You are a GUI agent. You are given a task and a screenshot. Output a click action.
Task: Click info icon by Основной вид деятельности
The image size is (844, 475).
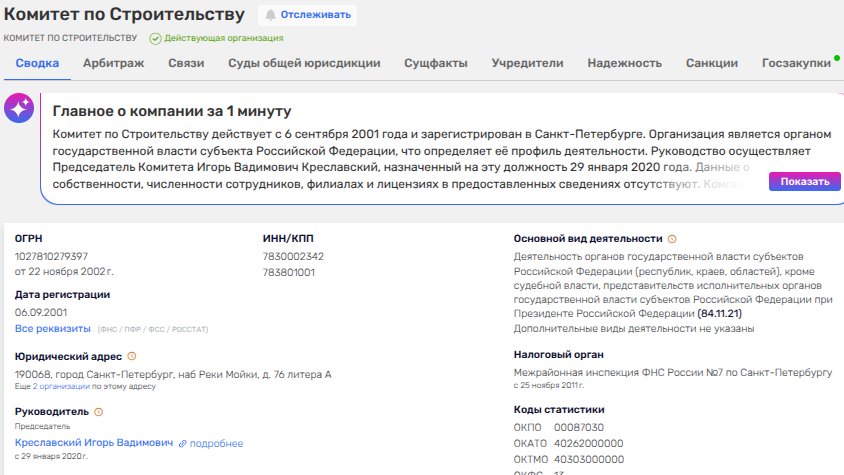click(672, 239)
